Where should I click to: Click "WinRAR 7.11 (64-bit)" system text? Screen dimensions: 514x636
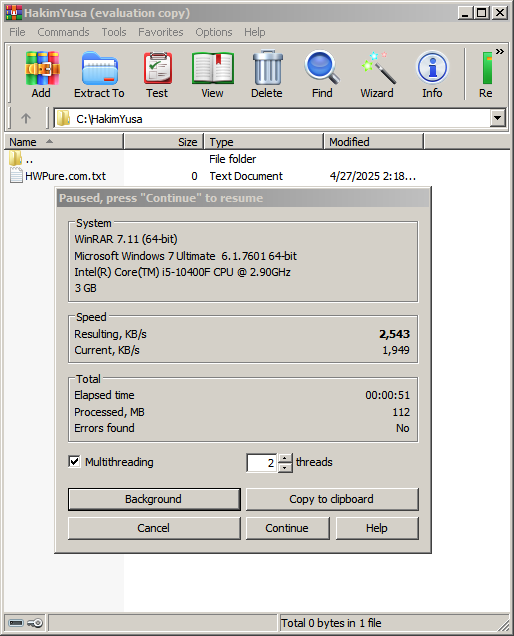(126, 239)
